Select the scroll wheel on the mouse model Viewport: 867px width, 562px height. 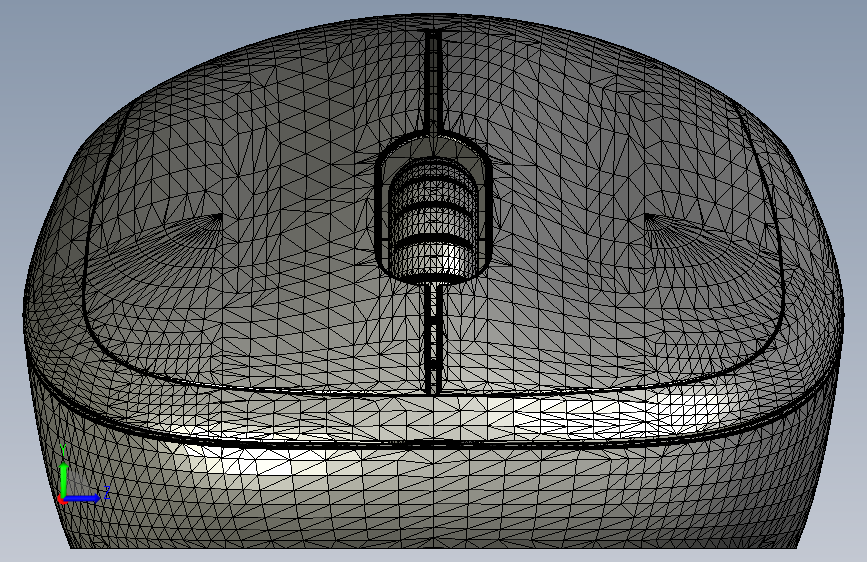[433, 220]
